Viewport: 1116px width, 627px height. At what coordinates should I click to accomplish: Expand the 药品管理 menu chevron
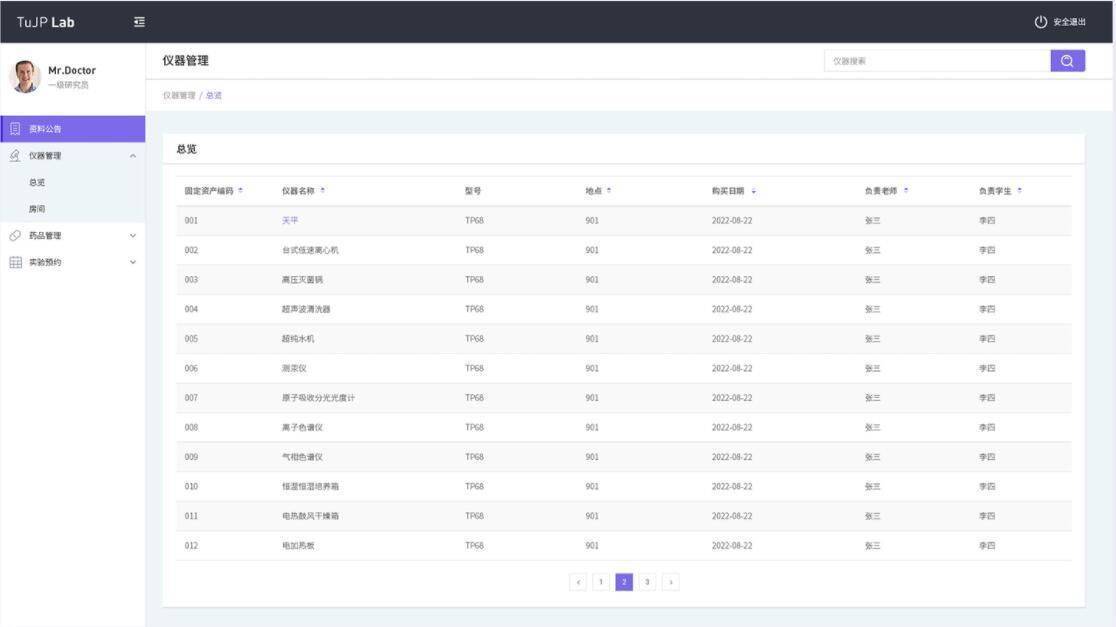pos(133,236)
